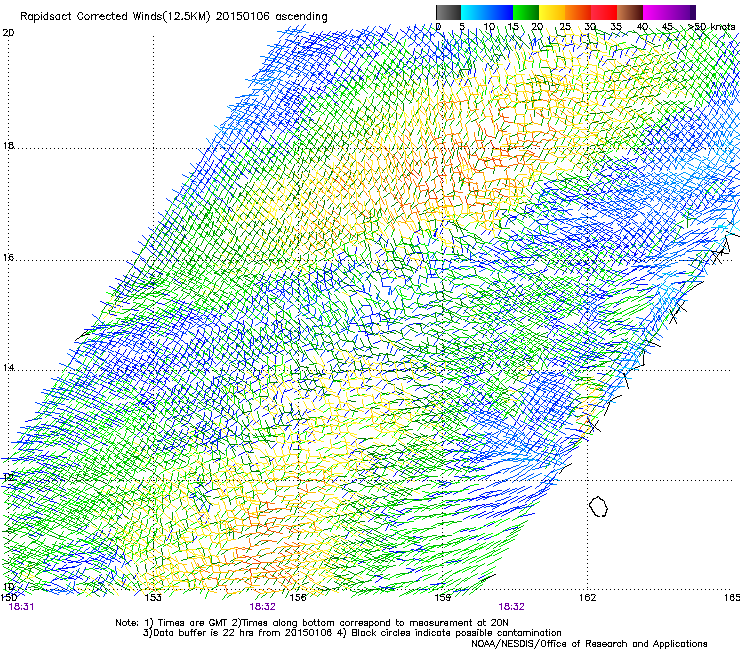
Task: Click the longitude label '150' on bottom axis
Action: point(8,598)
